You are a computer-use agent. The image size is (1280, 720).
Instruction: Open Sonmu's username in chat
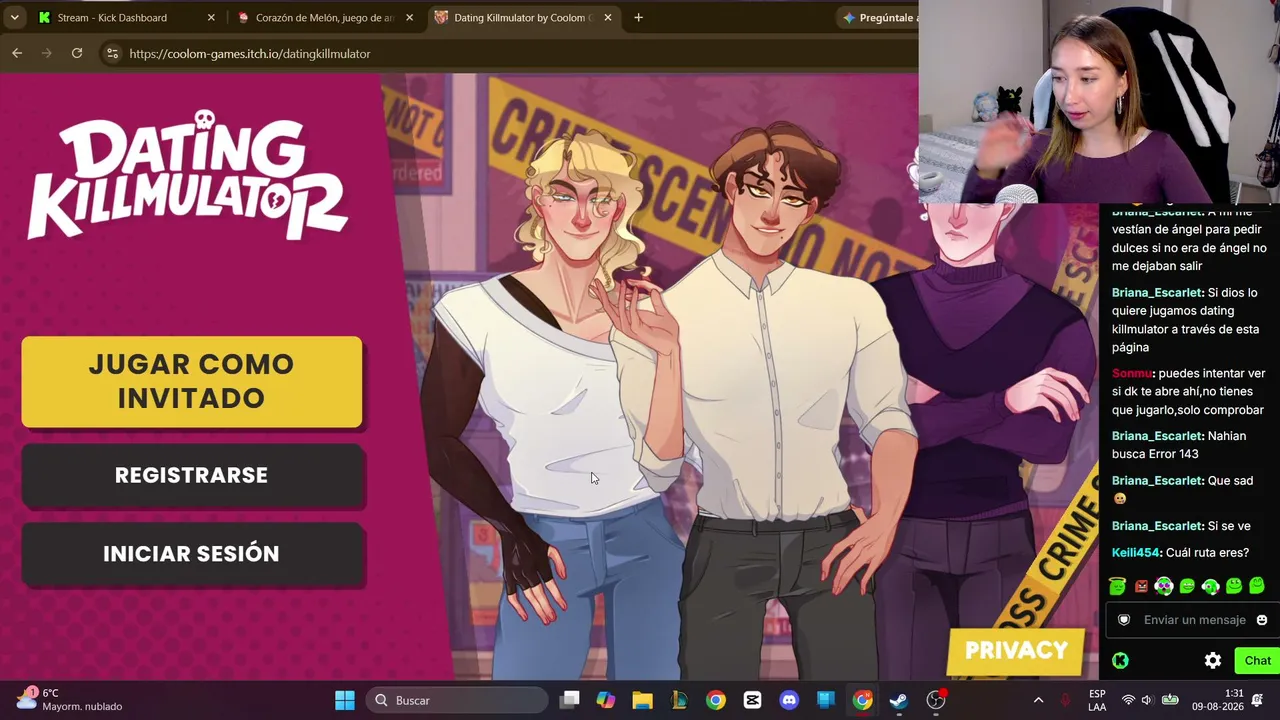(x=1131, y=373)
